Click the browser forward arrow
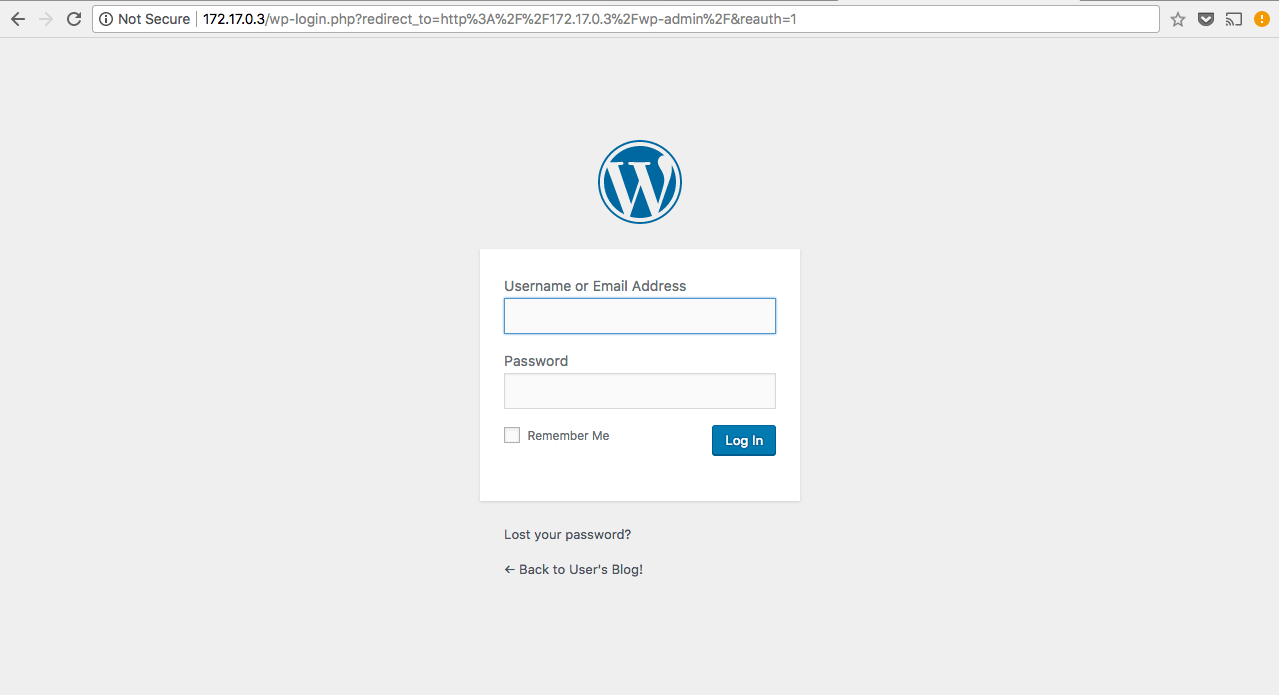Screen dimensions: 1279x695 click(x=45, y=19)
